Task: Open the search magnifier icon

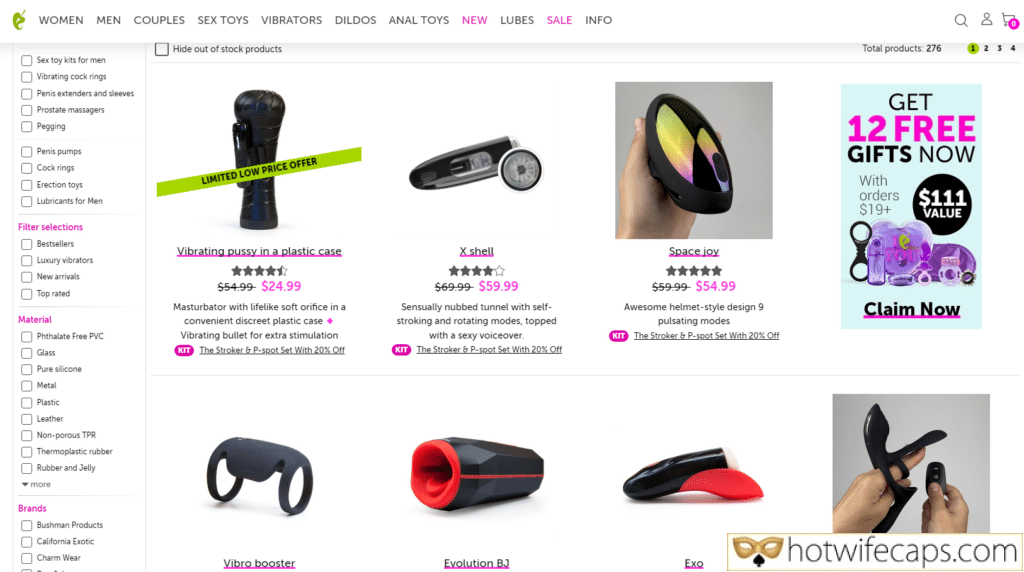Action: pos(961,20)
